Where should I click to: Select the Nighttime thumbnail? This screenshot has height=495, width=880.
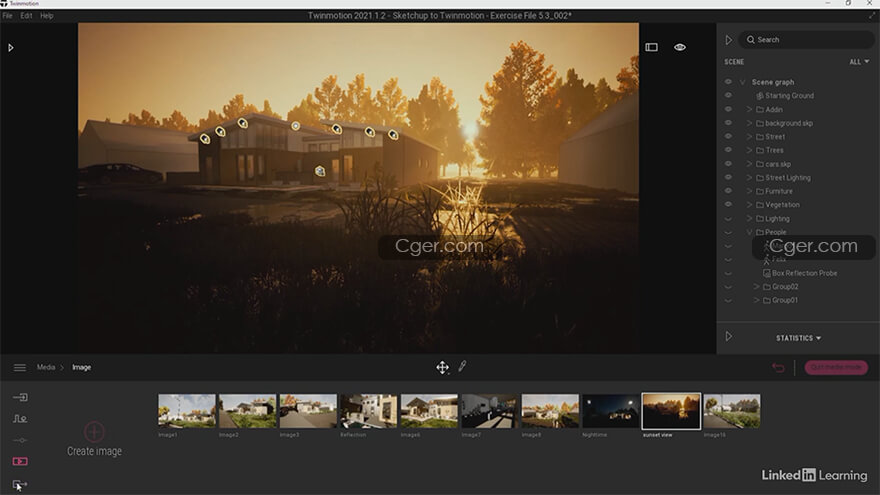pyautogui.click(x=611, y=411)
